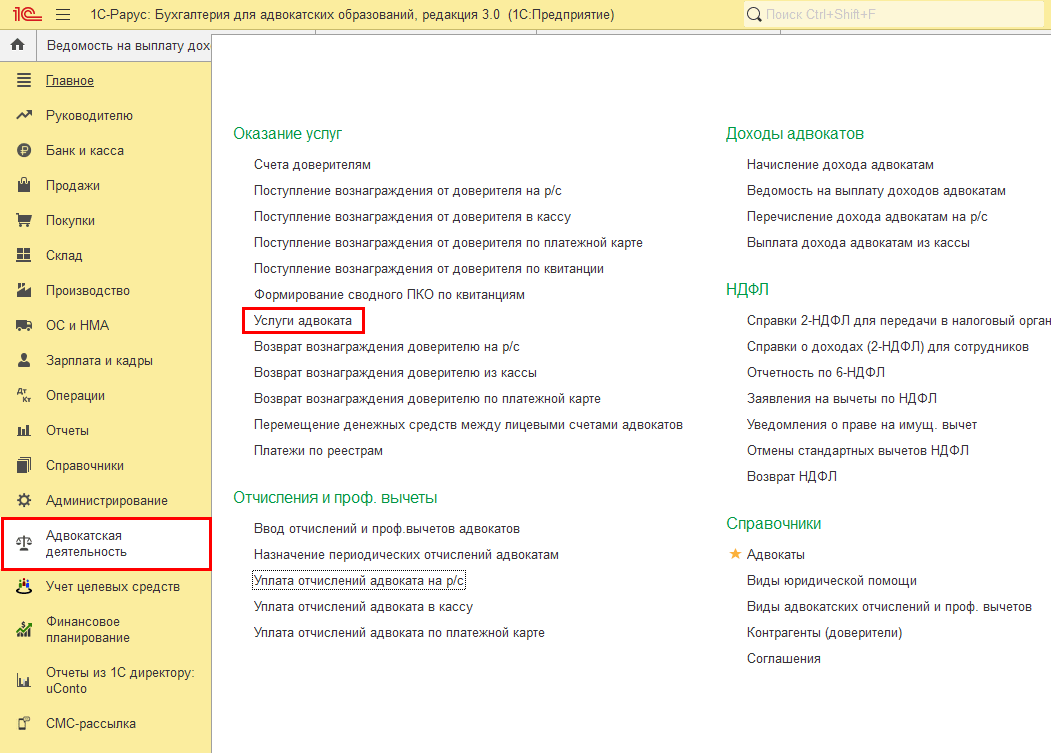Switch to Ведомость на выплату tab
This screenshot has width=1051, height=753.
pyautogui.click(x=127, y=46)
